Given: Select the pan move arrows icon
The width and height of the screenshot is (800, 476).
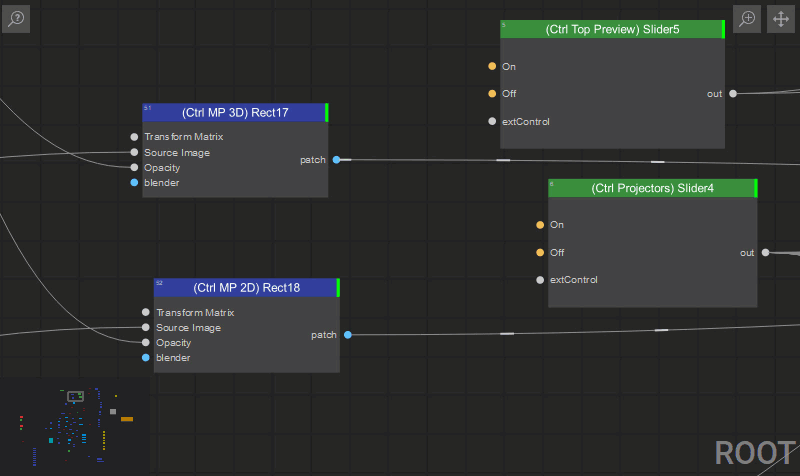Looking at the screenshot, I should click(781, 19).
